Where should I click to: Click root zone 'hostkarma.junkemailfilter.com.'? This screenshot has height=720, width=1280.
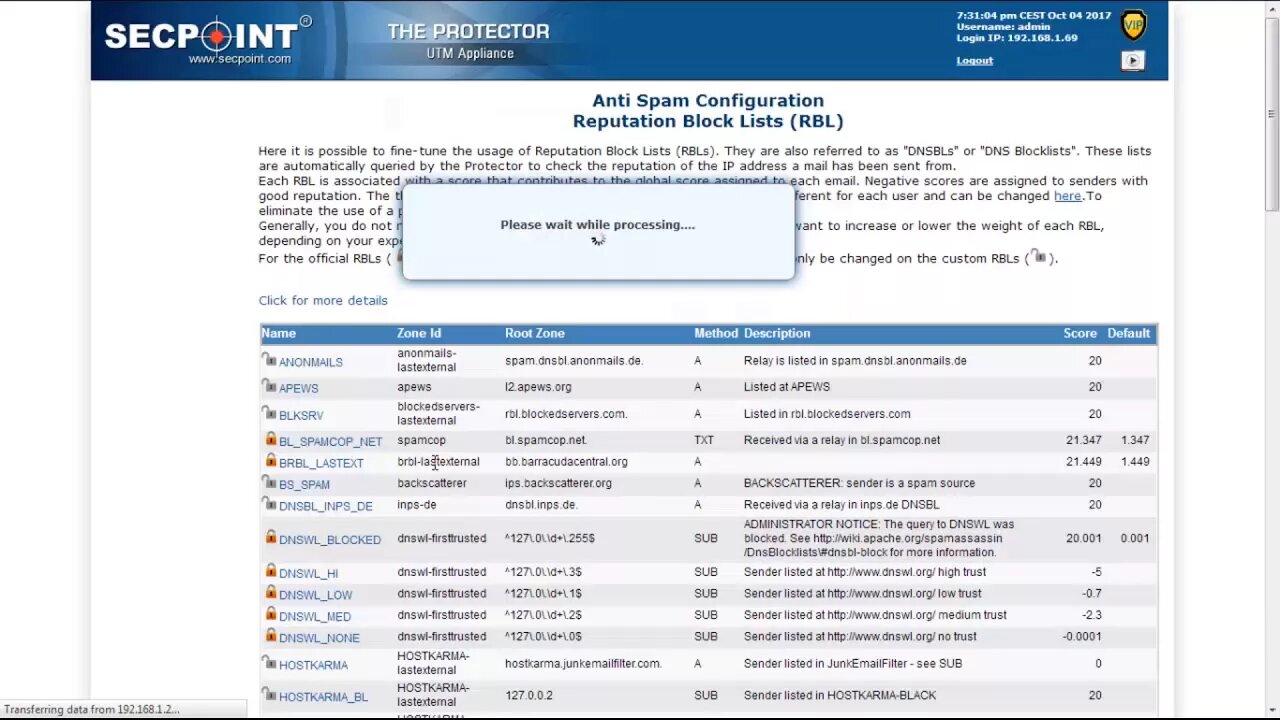pyautogui.click(x=583, y=663)
